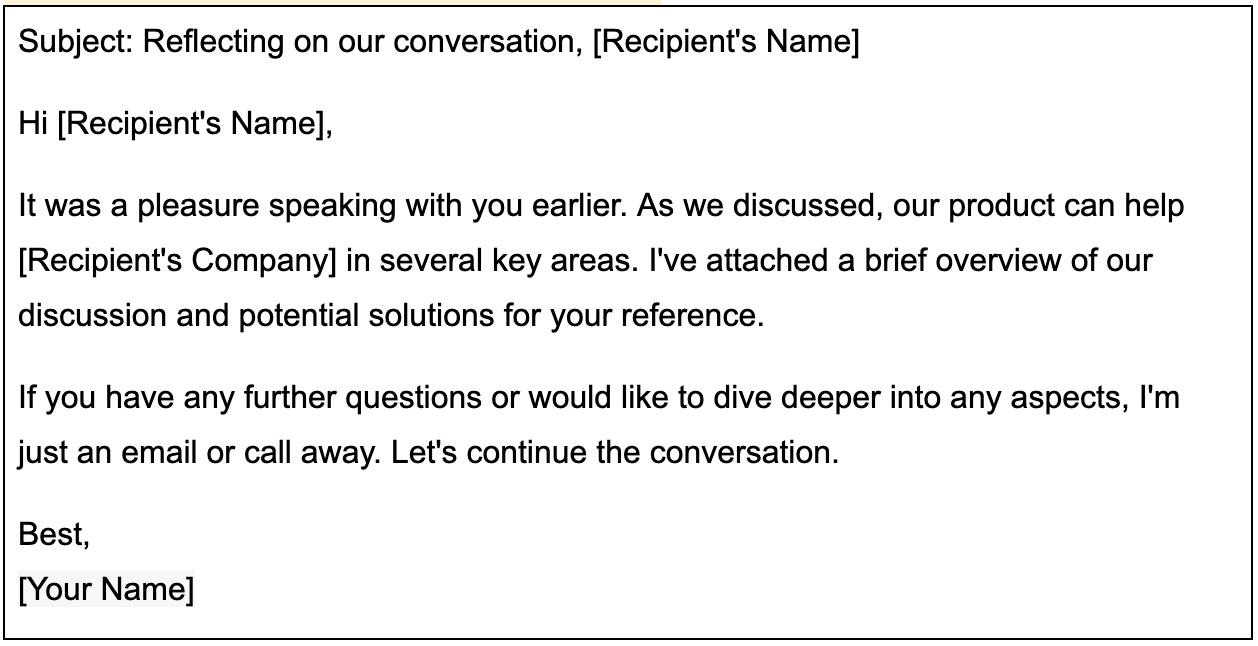Click 'Reflecting on our conversation' subject text
Viewport: 1258px width, 646px height.
tap(361, 43)
